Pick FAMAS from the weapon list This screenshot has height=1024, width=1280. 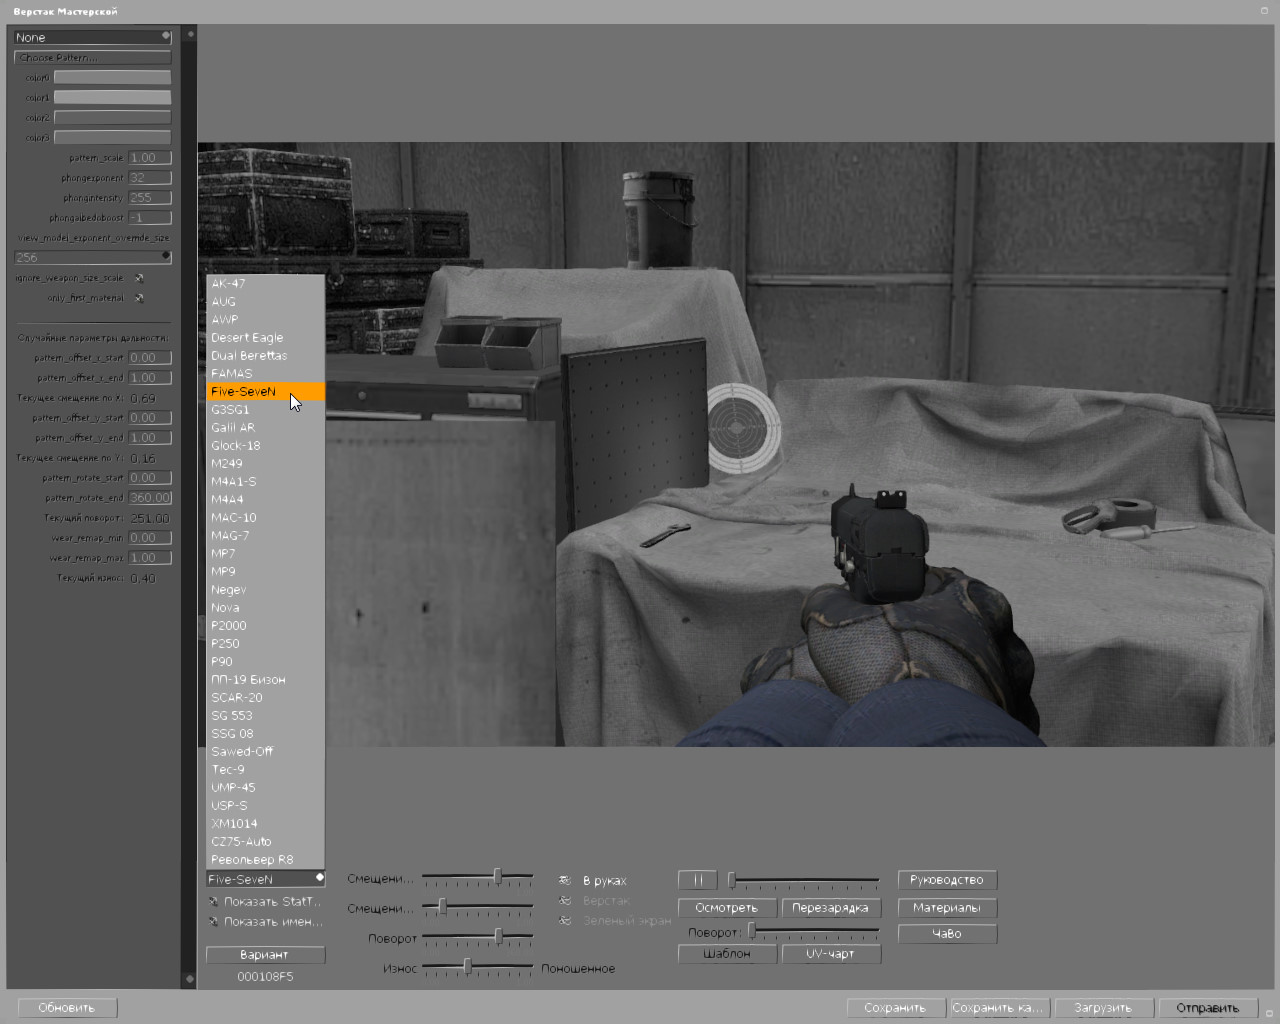[265, 373]
